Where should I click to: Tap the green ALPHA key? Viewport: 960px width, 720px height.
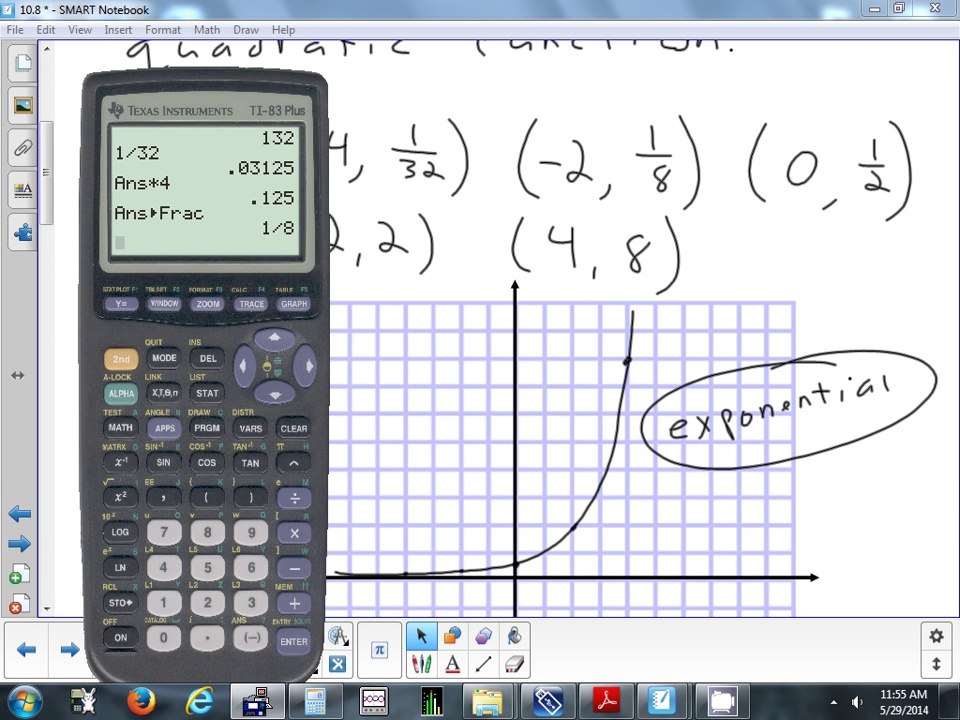click(x=121, y=394)
